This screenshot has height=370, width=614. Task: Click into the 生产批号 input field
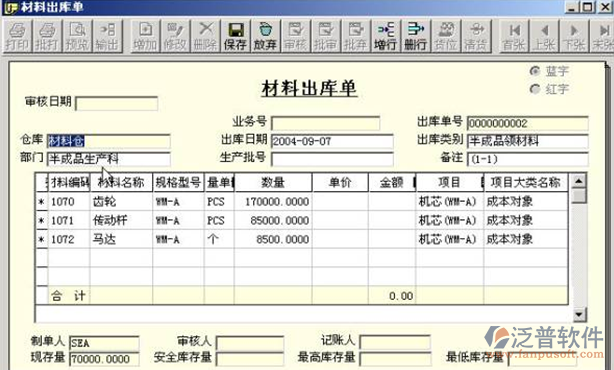coord(332,159)
